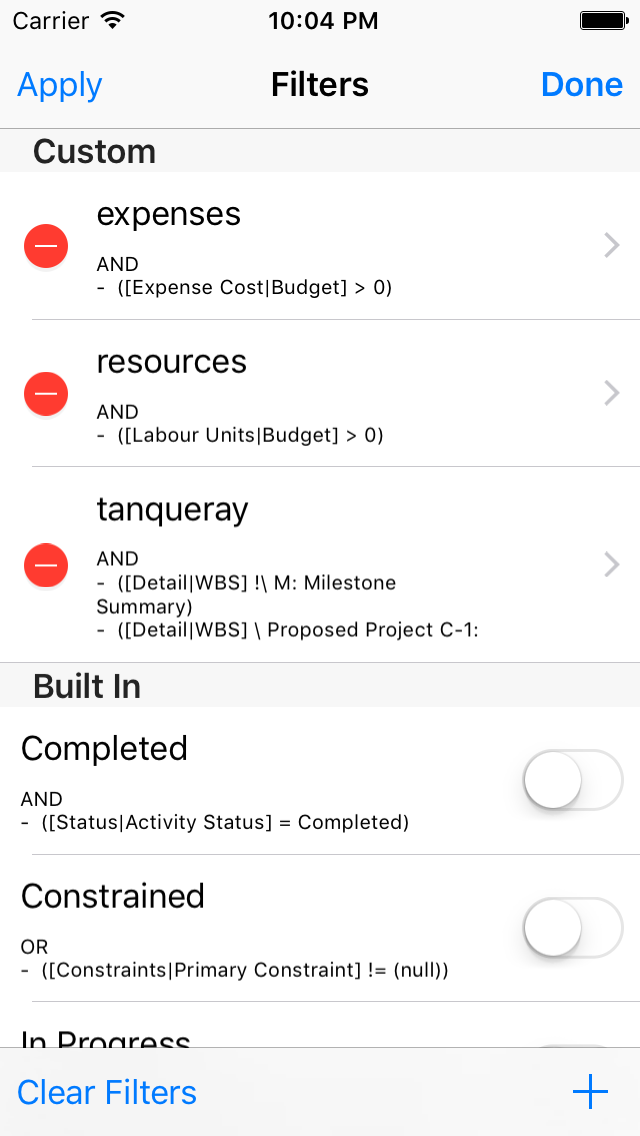Tap the Constrained filter condition text
Screen dimensions: 640x1136
[x=234, y=970]
